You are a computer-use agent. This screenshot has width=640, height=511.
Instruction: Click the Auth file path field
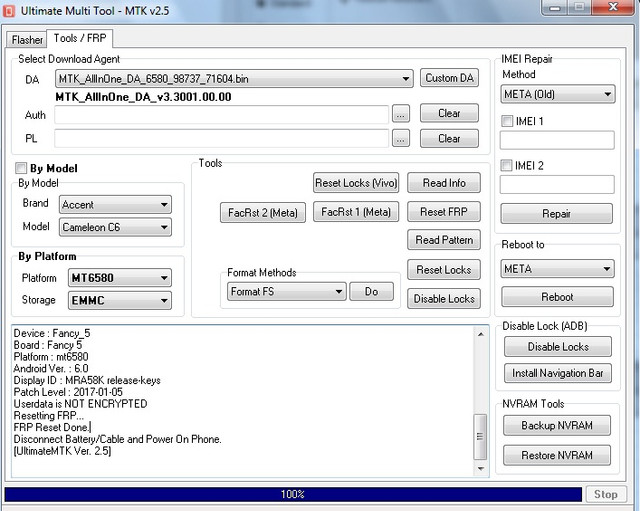click(x=221, y=114)
